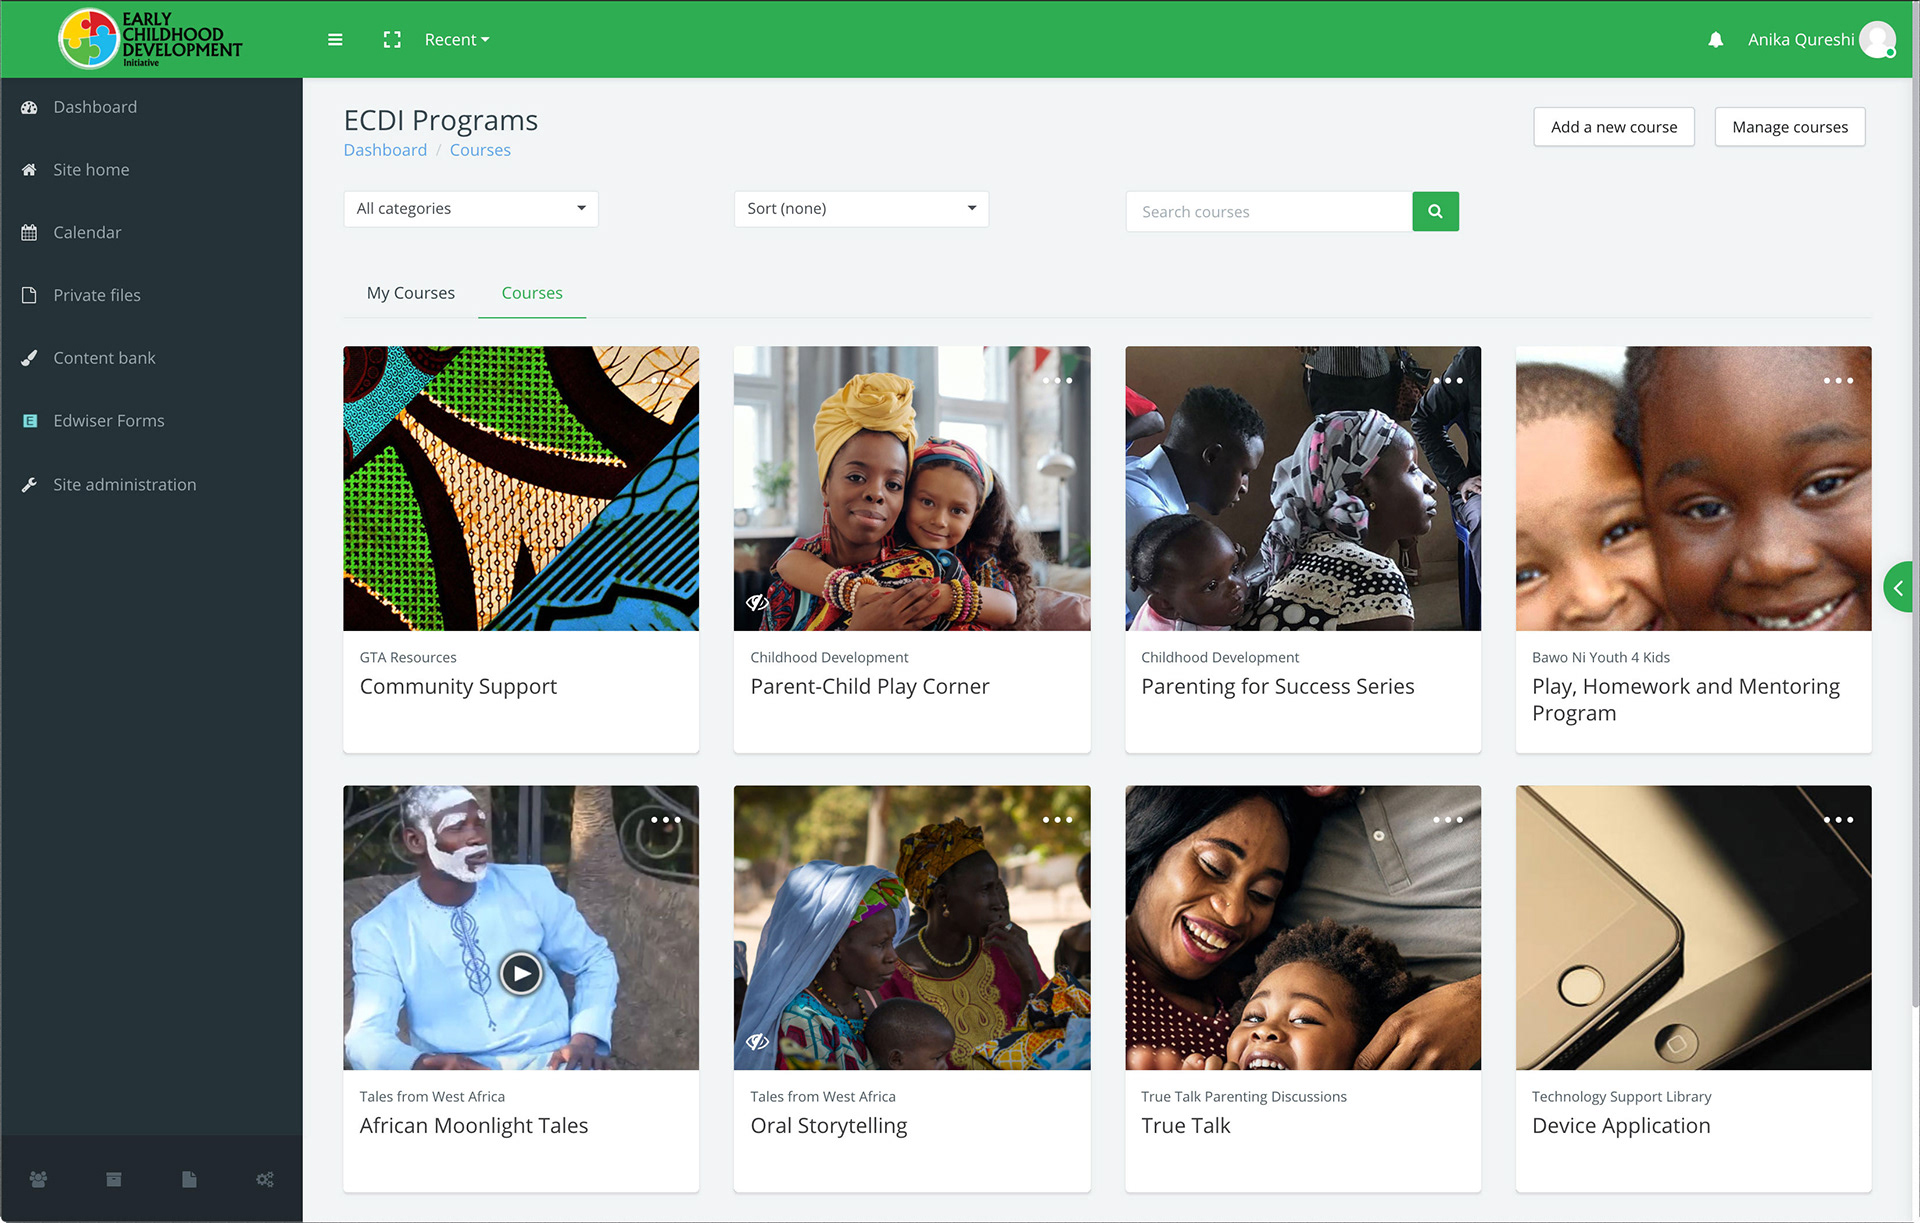Open the True Talk course title

click(1185, 1126)
